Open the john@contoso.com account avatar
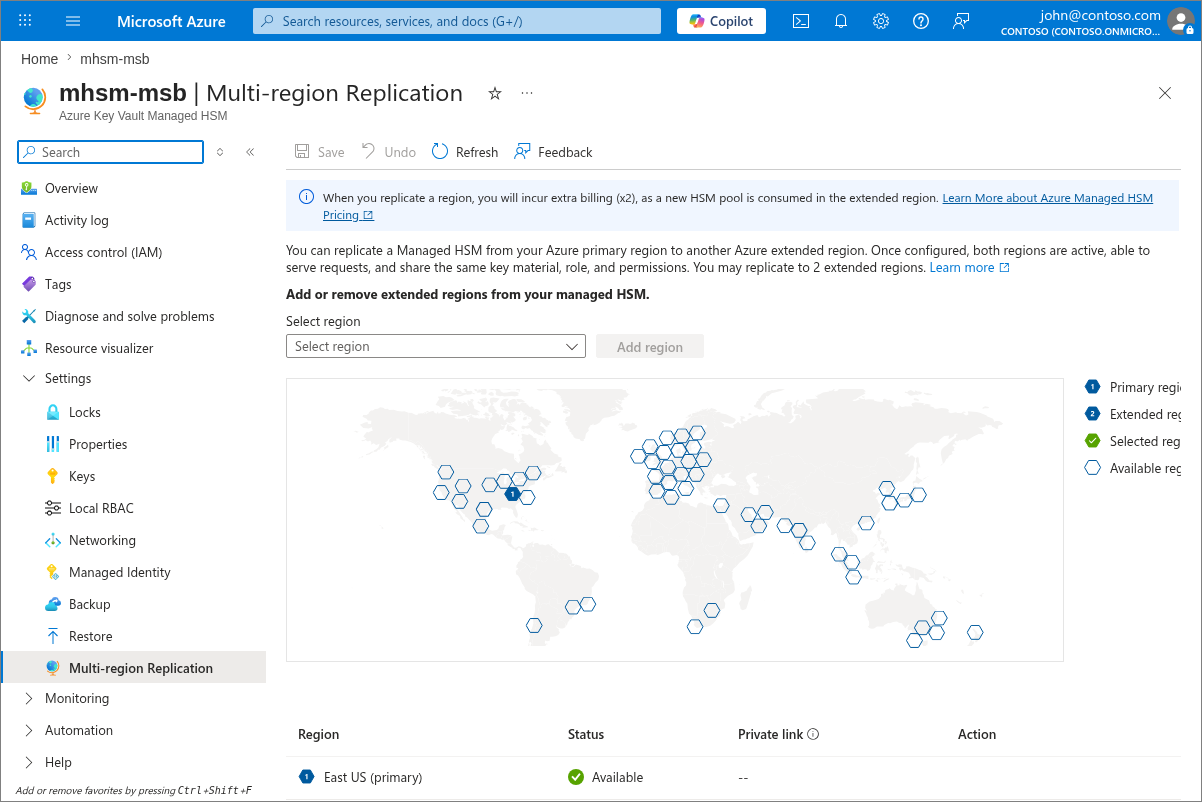Image resolution: width=1202 pixels, height=802 pixels. pos(1180,21)
